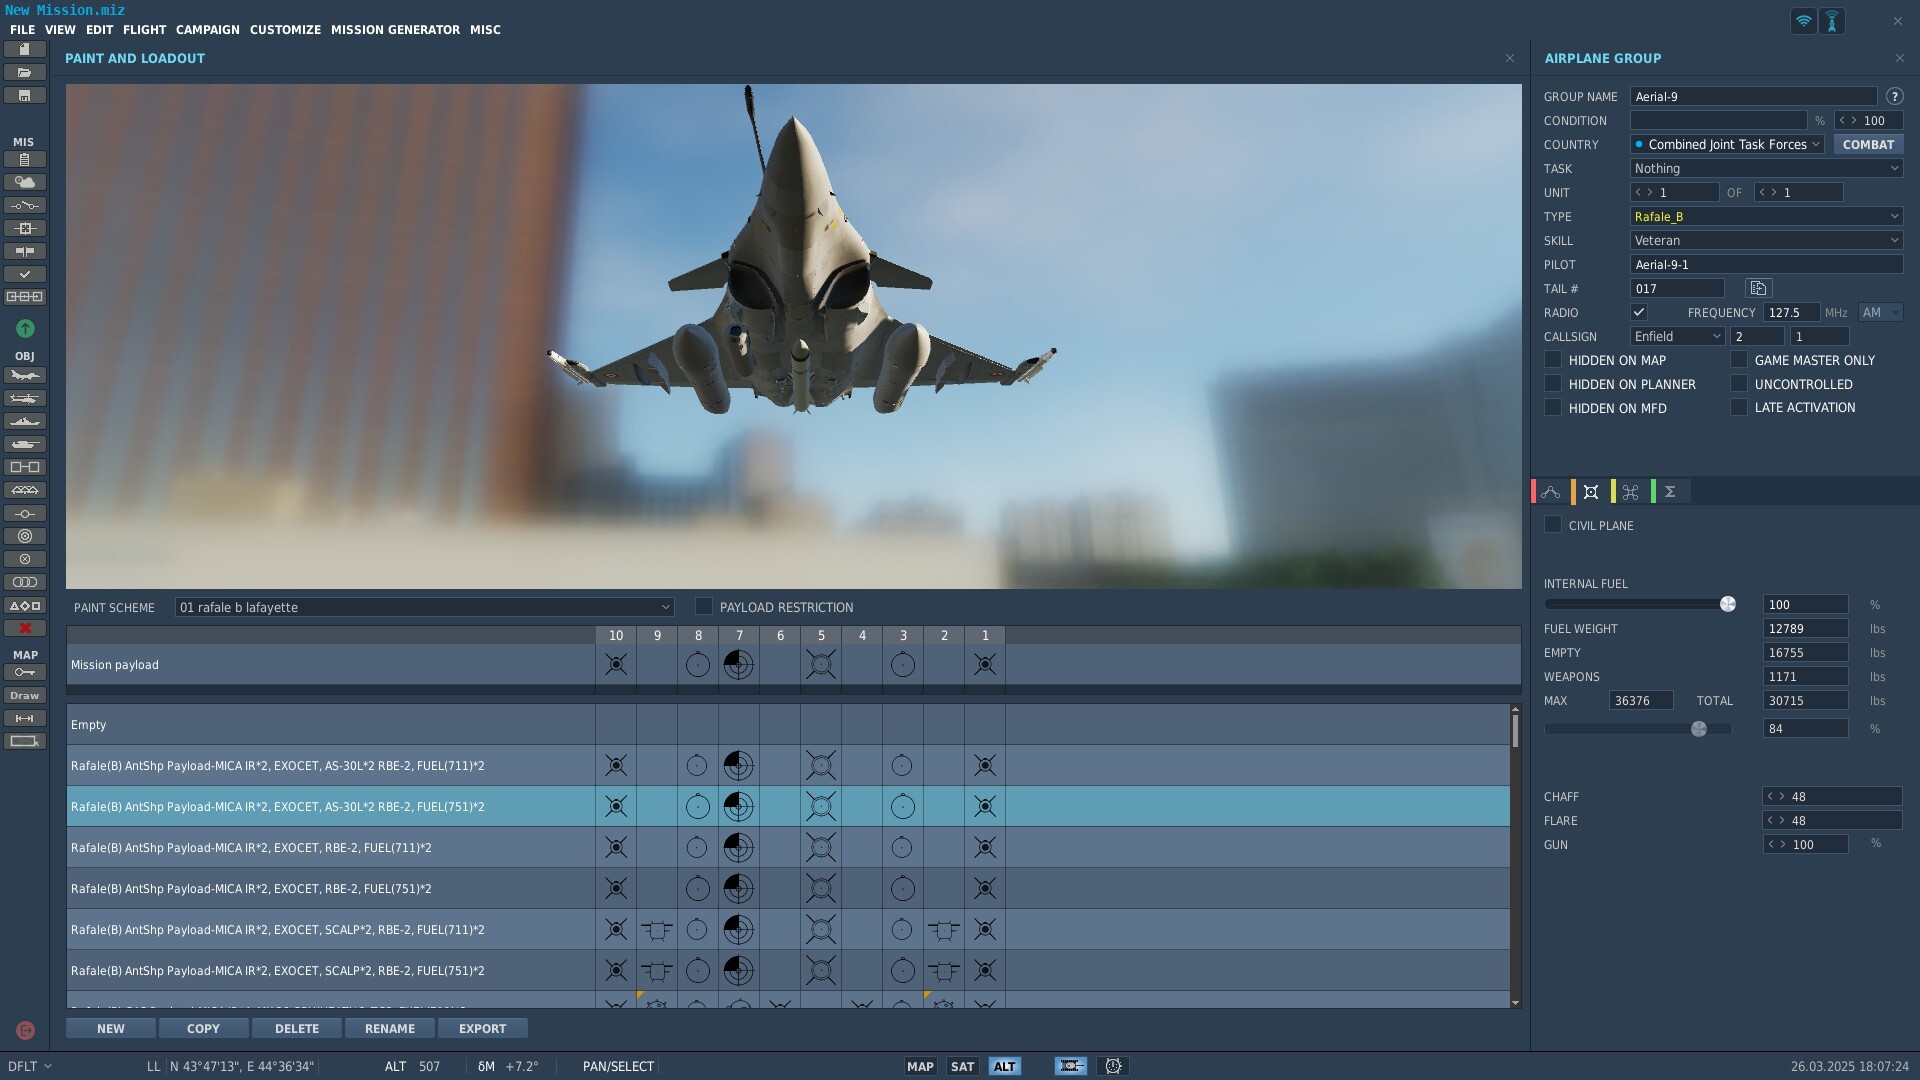The width and height of the screenshot is (1920, 1080).
Task: Adjust the CHAFF count stepper
Action: pyautogui.click(x=1776, y=796)
